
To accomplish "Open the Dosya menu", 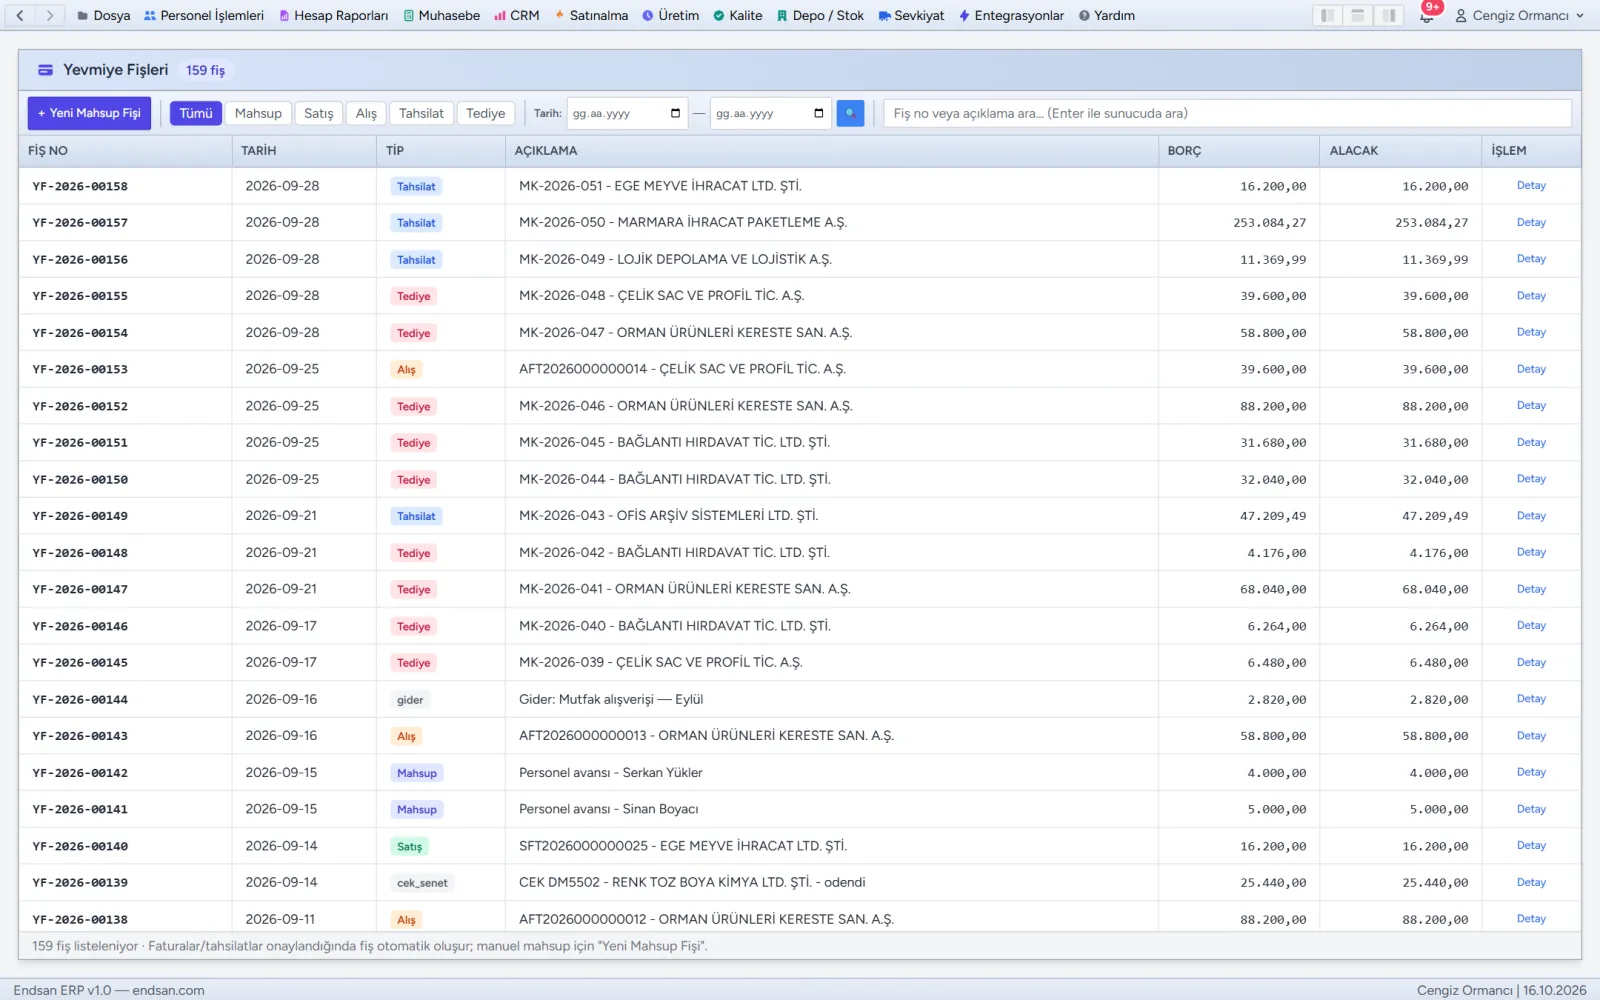I will point(103,15).
